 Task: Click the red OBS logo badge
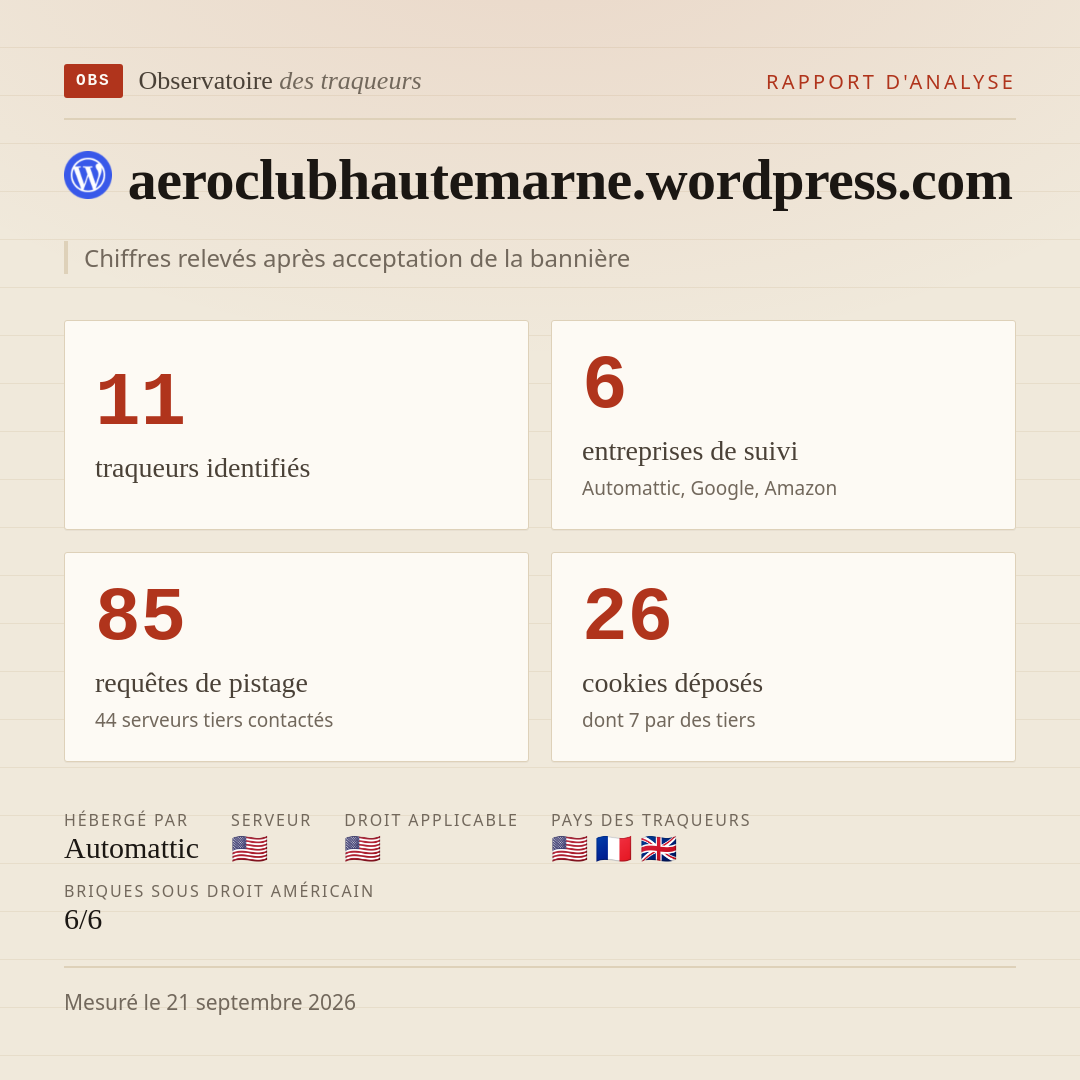(x=93, y=81)
